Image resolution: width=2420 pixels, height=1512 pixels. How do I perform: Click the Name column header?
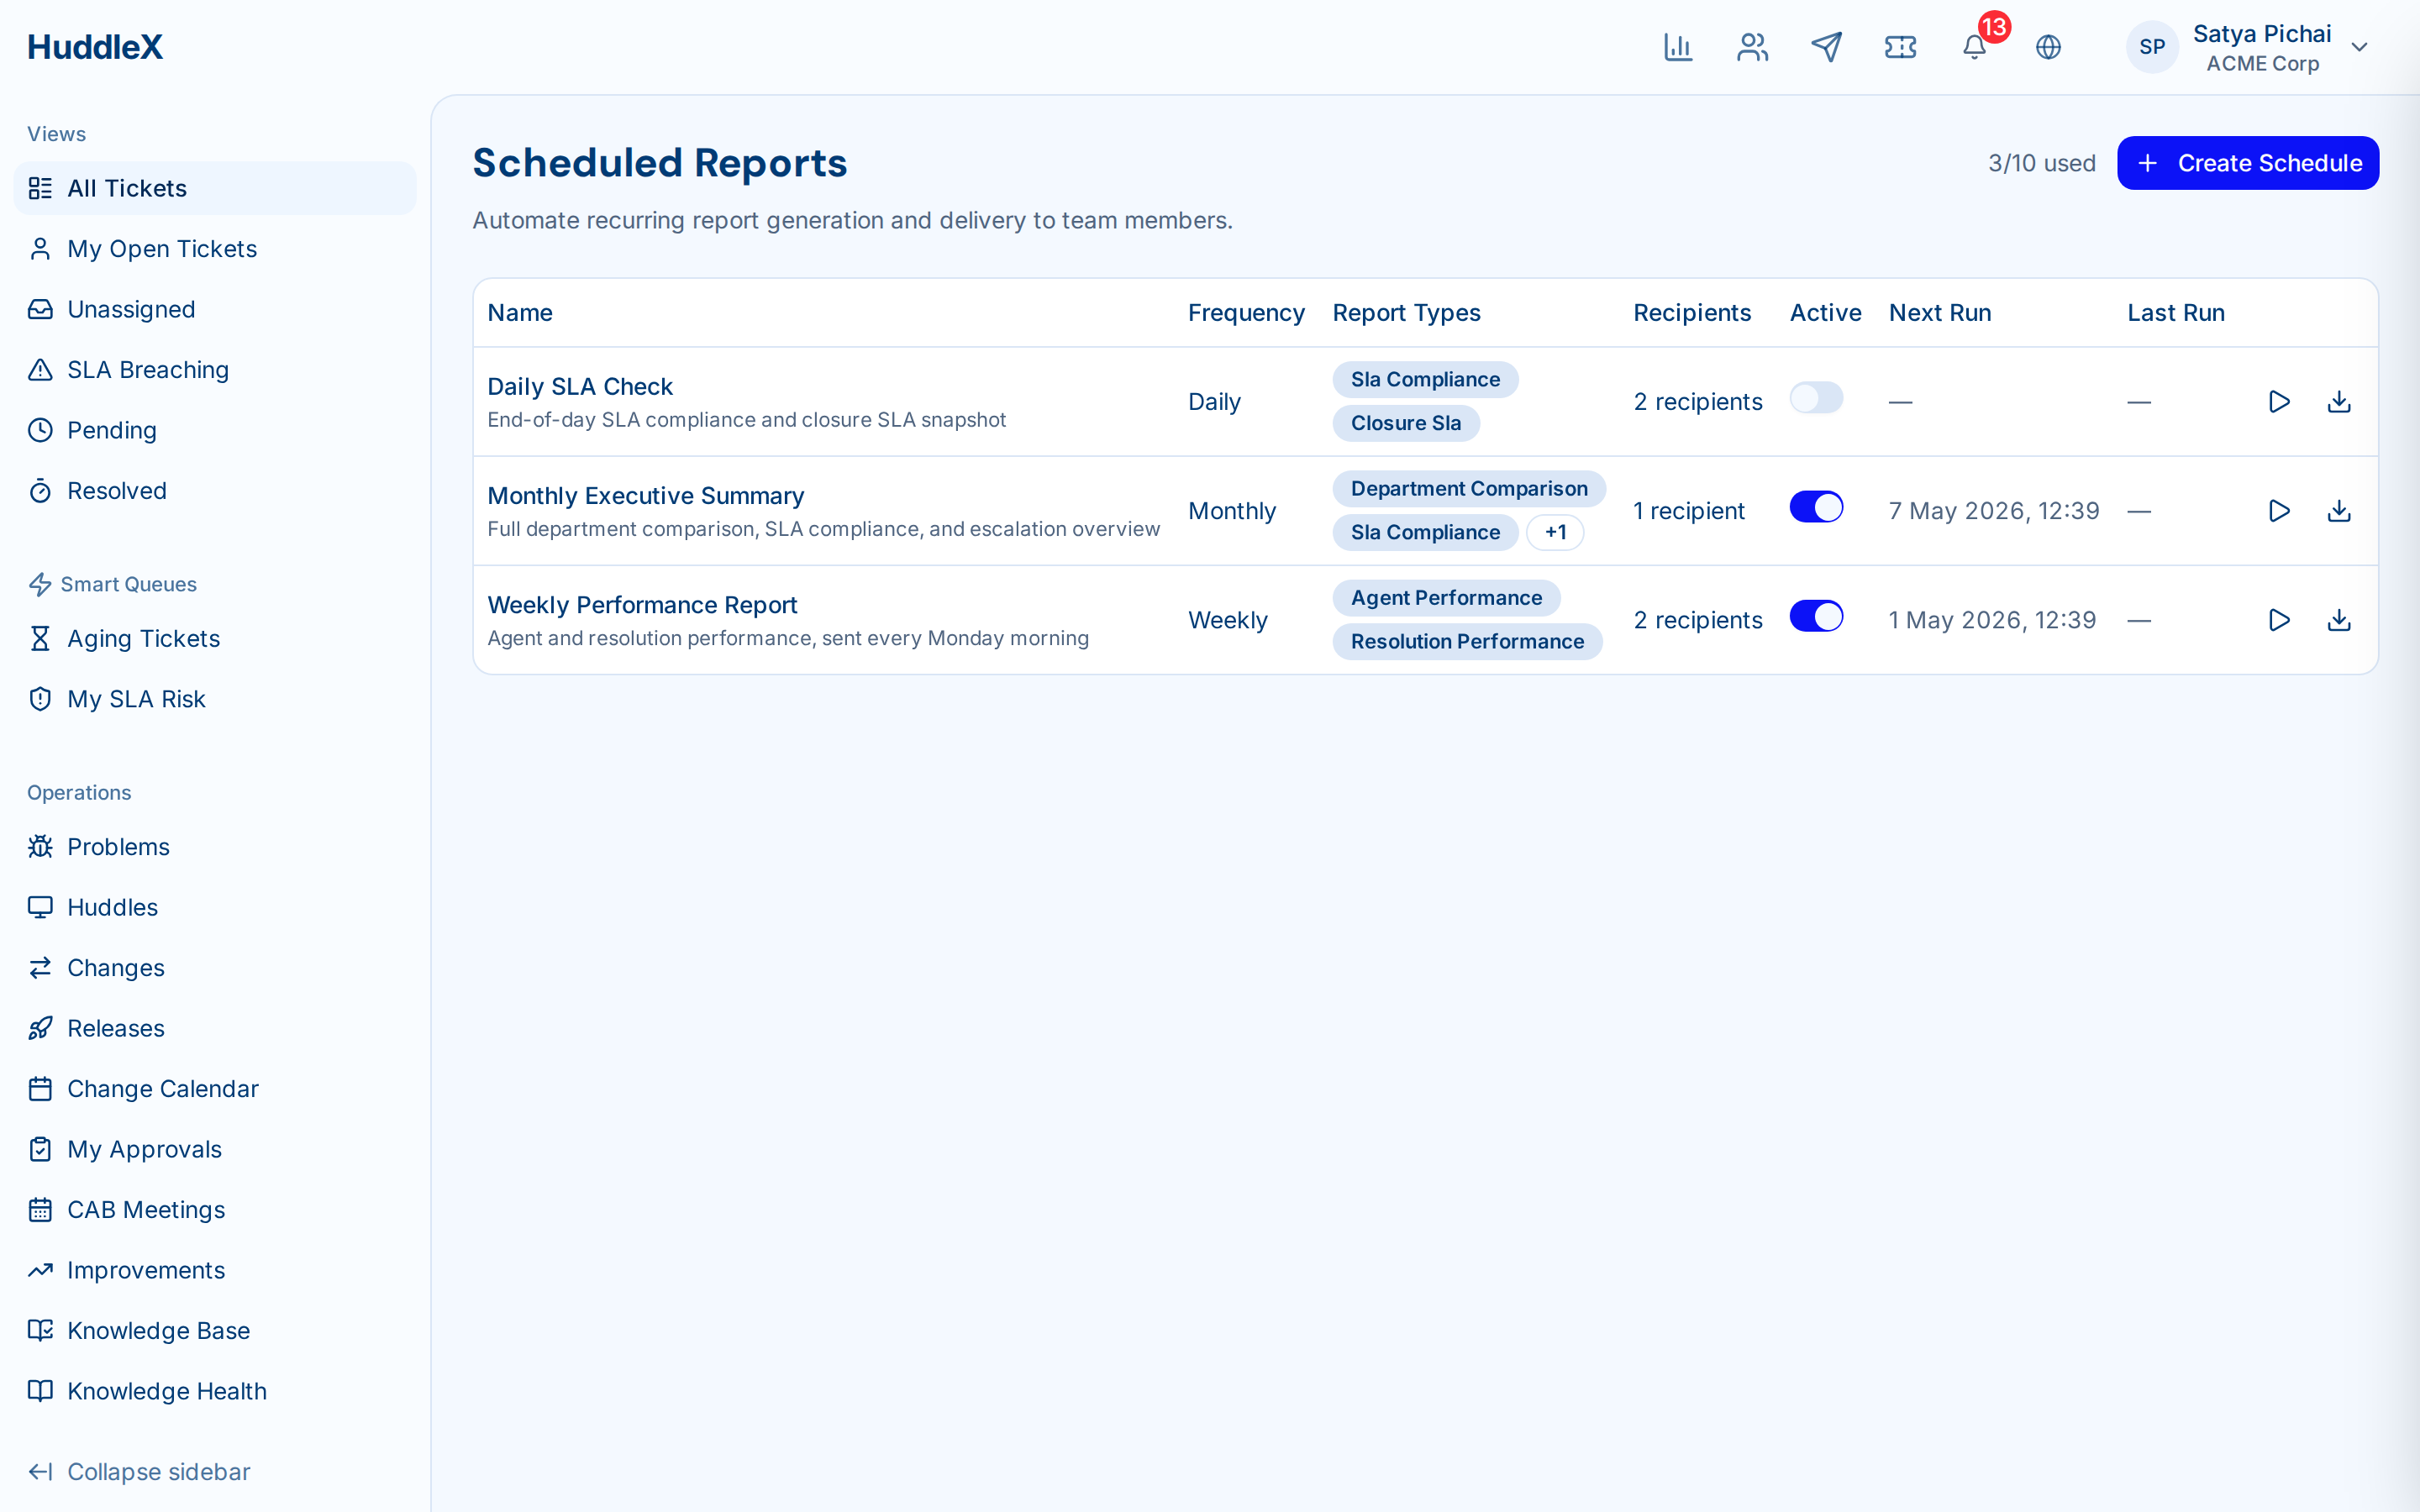pos(520,313)
